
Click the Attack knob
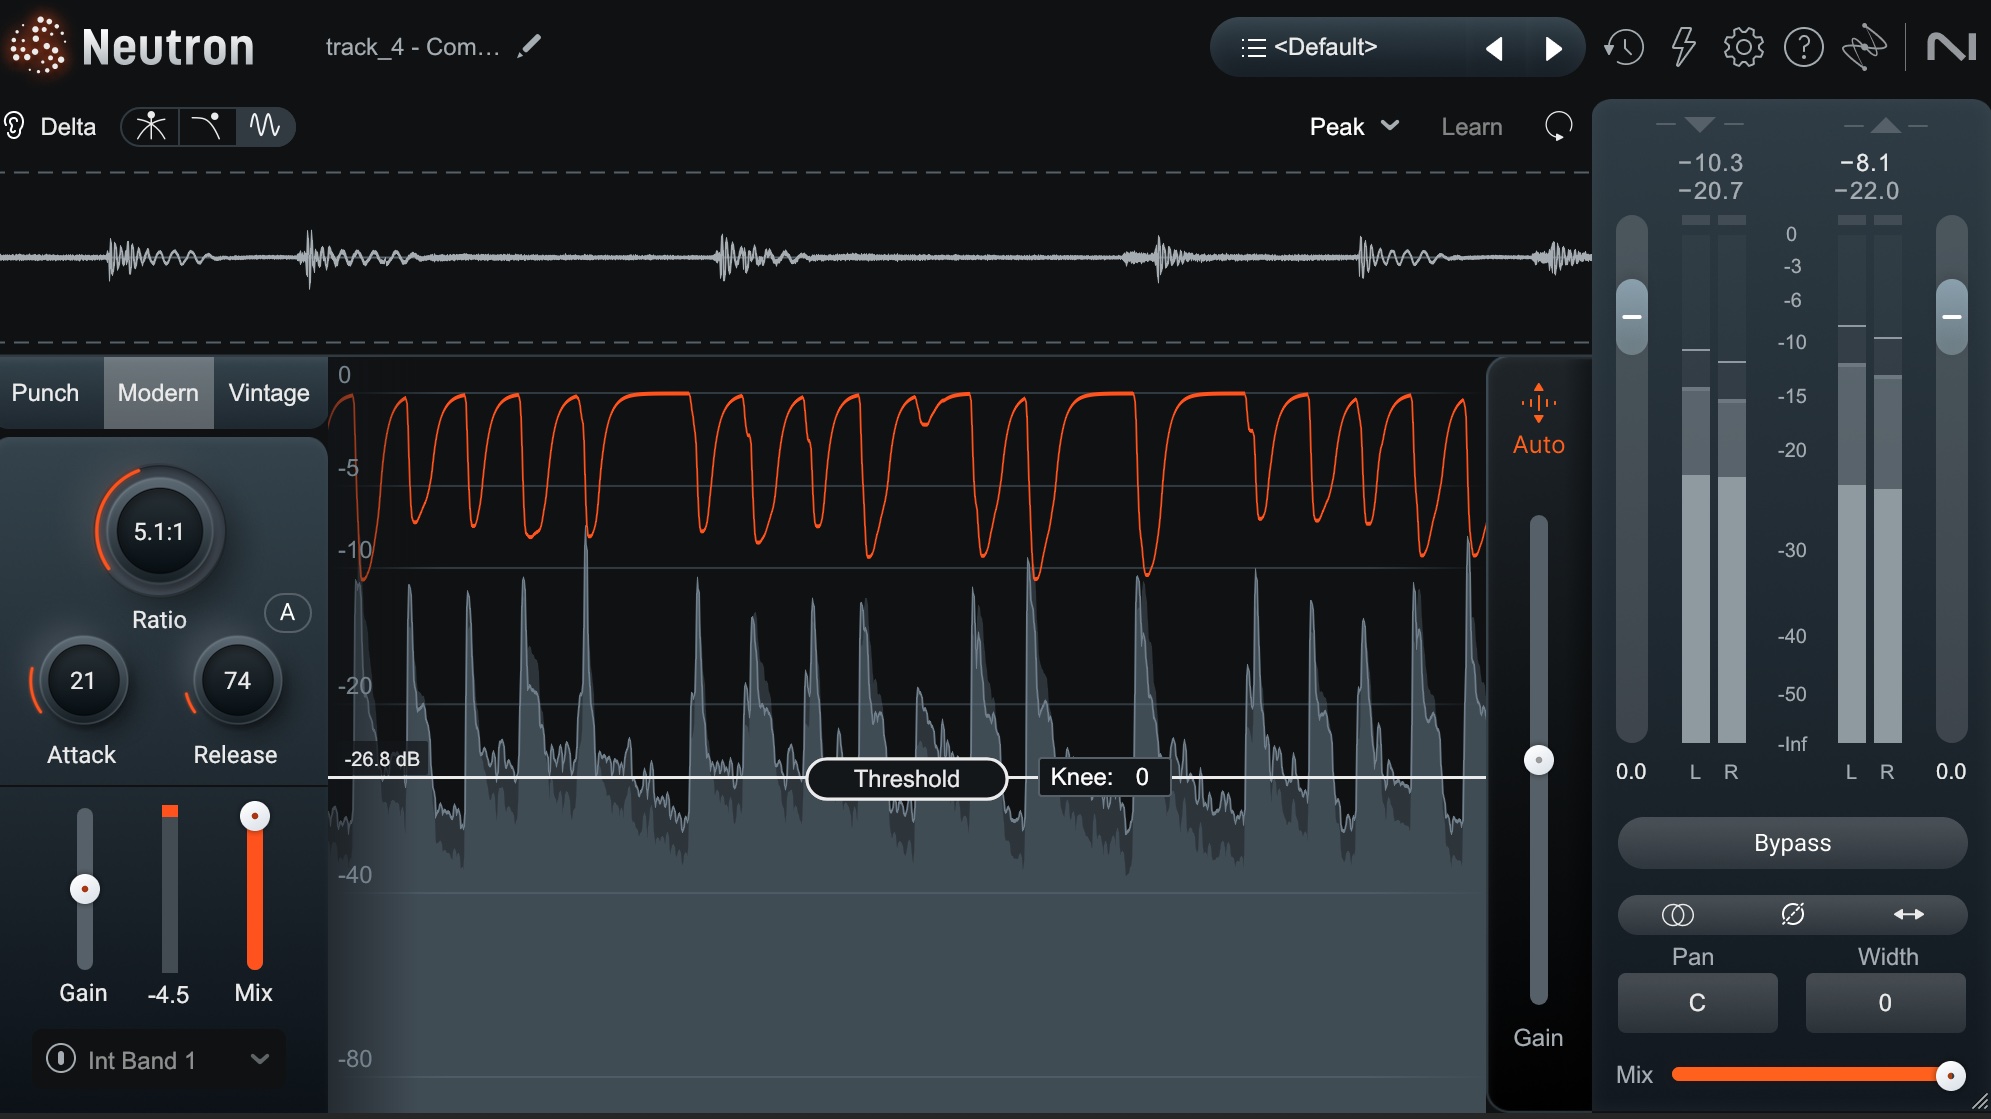tap(83, 681)
